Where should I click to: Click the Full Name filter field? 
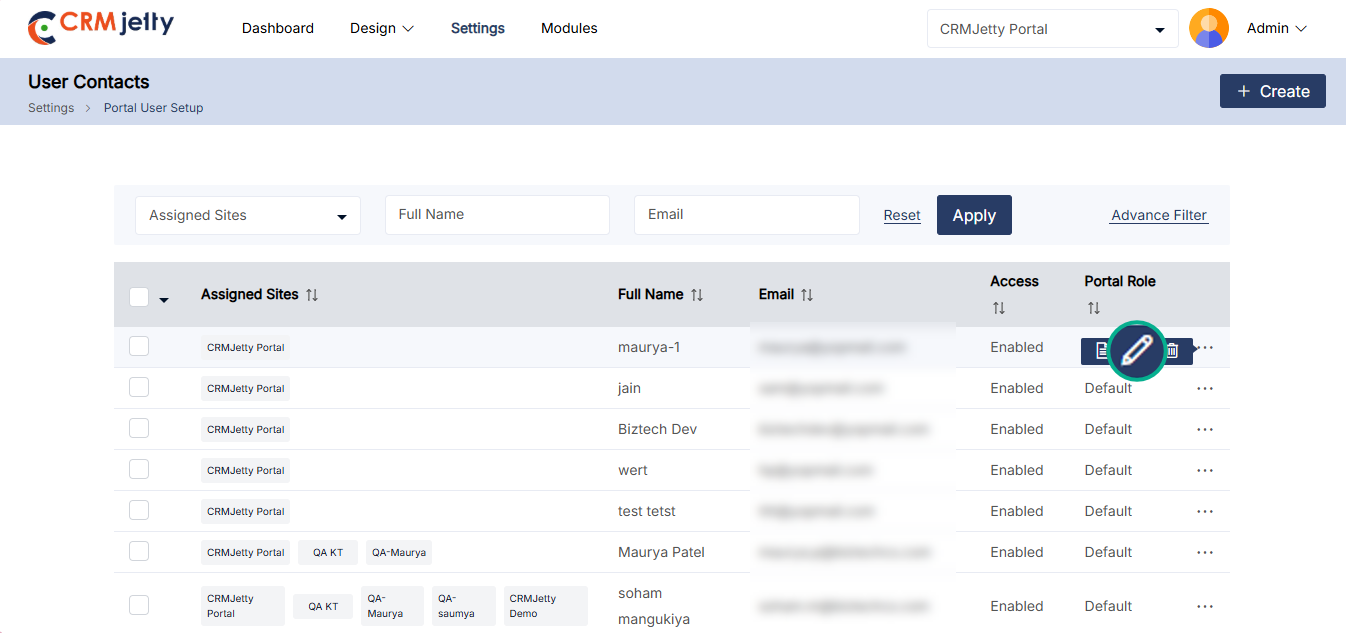[497, 215]
